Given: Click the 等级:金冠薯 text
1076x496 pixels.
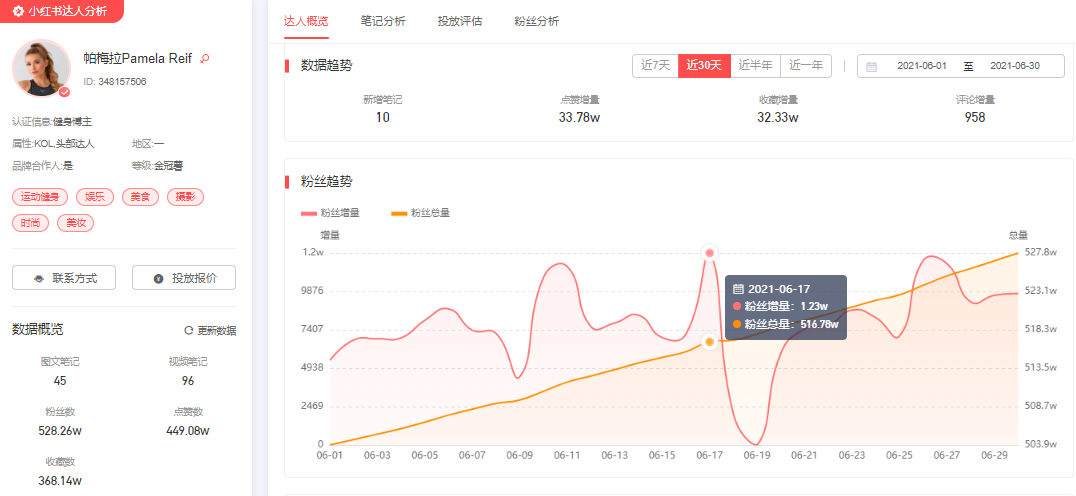Looking at the screenshot, I should pos(157,165).
